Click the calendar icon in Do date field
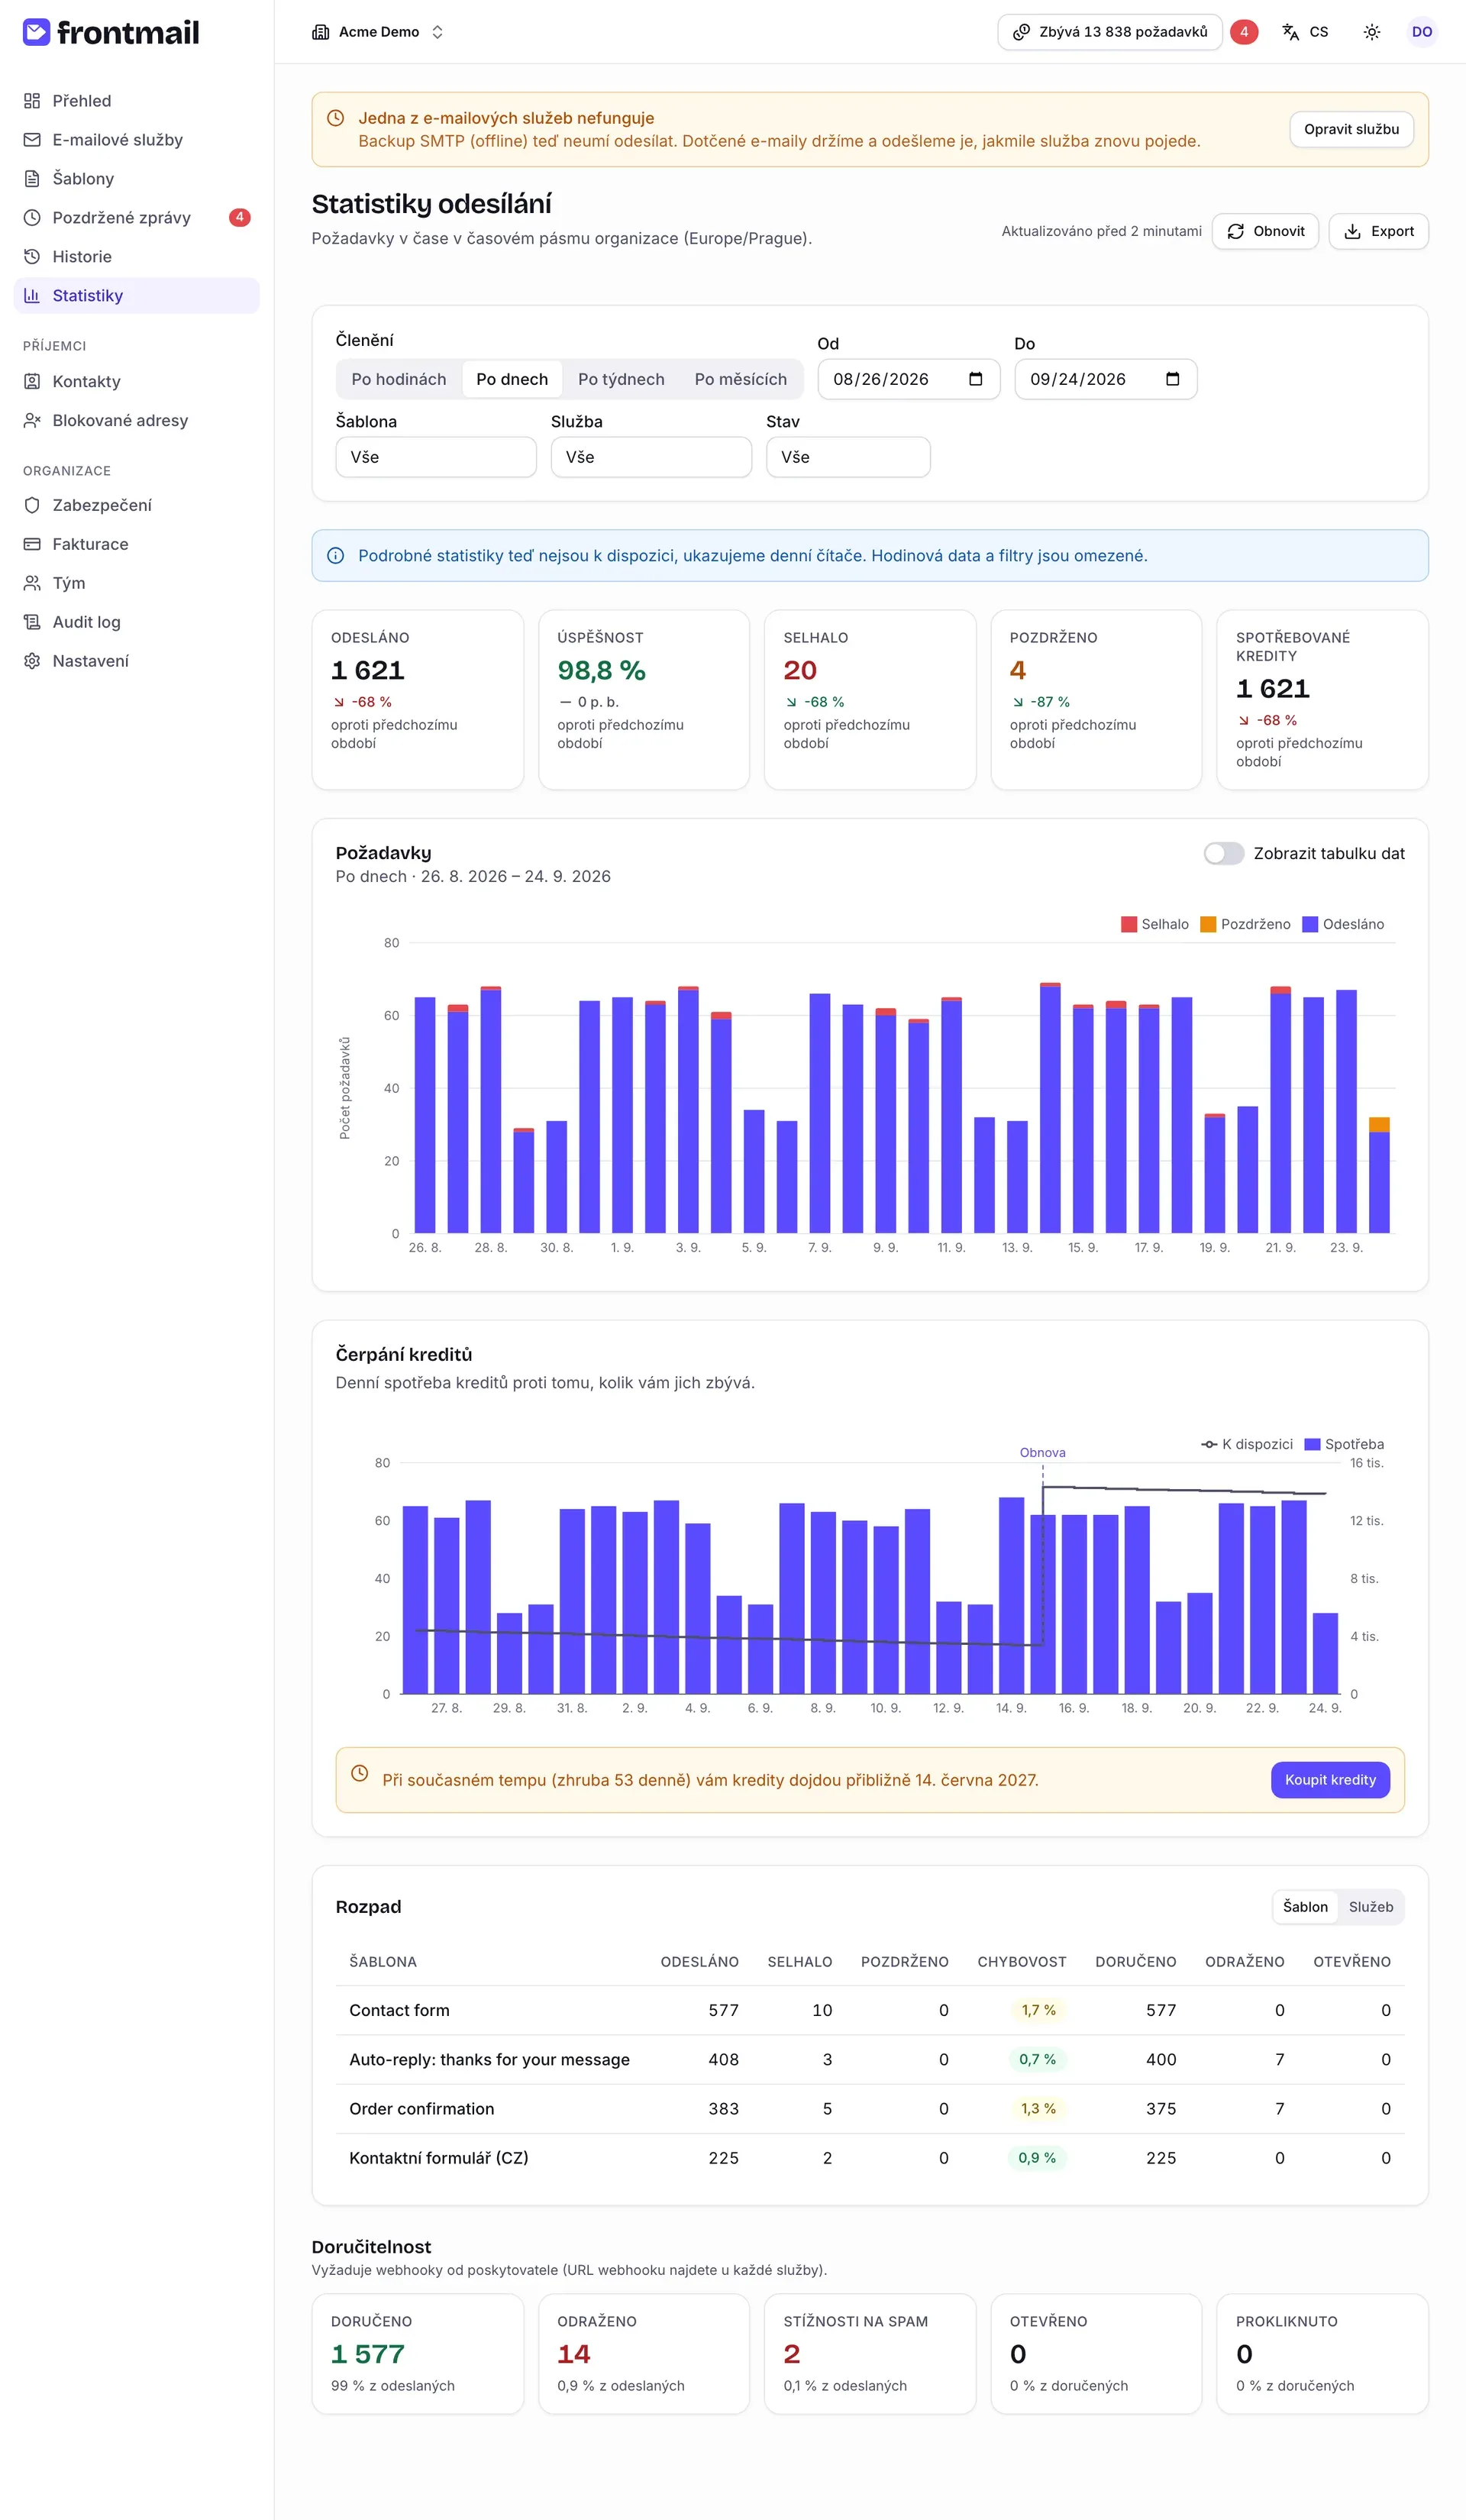The width and height of the screenshot is (1466, 2520). (1173, 379)
